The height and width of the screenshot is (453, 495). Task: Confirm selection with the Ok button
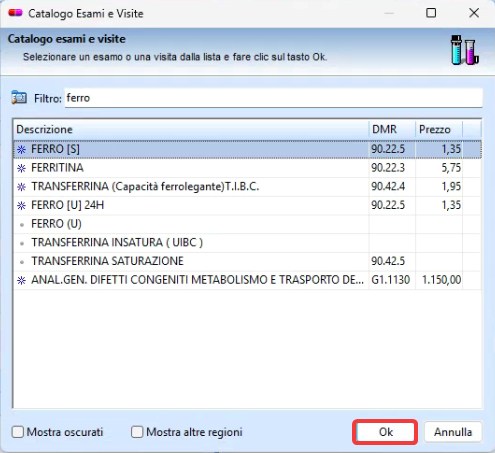pyautogui.click(x=385, y=432)
